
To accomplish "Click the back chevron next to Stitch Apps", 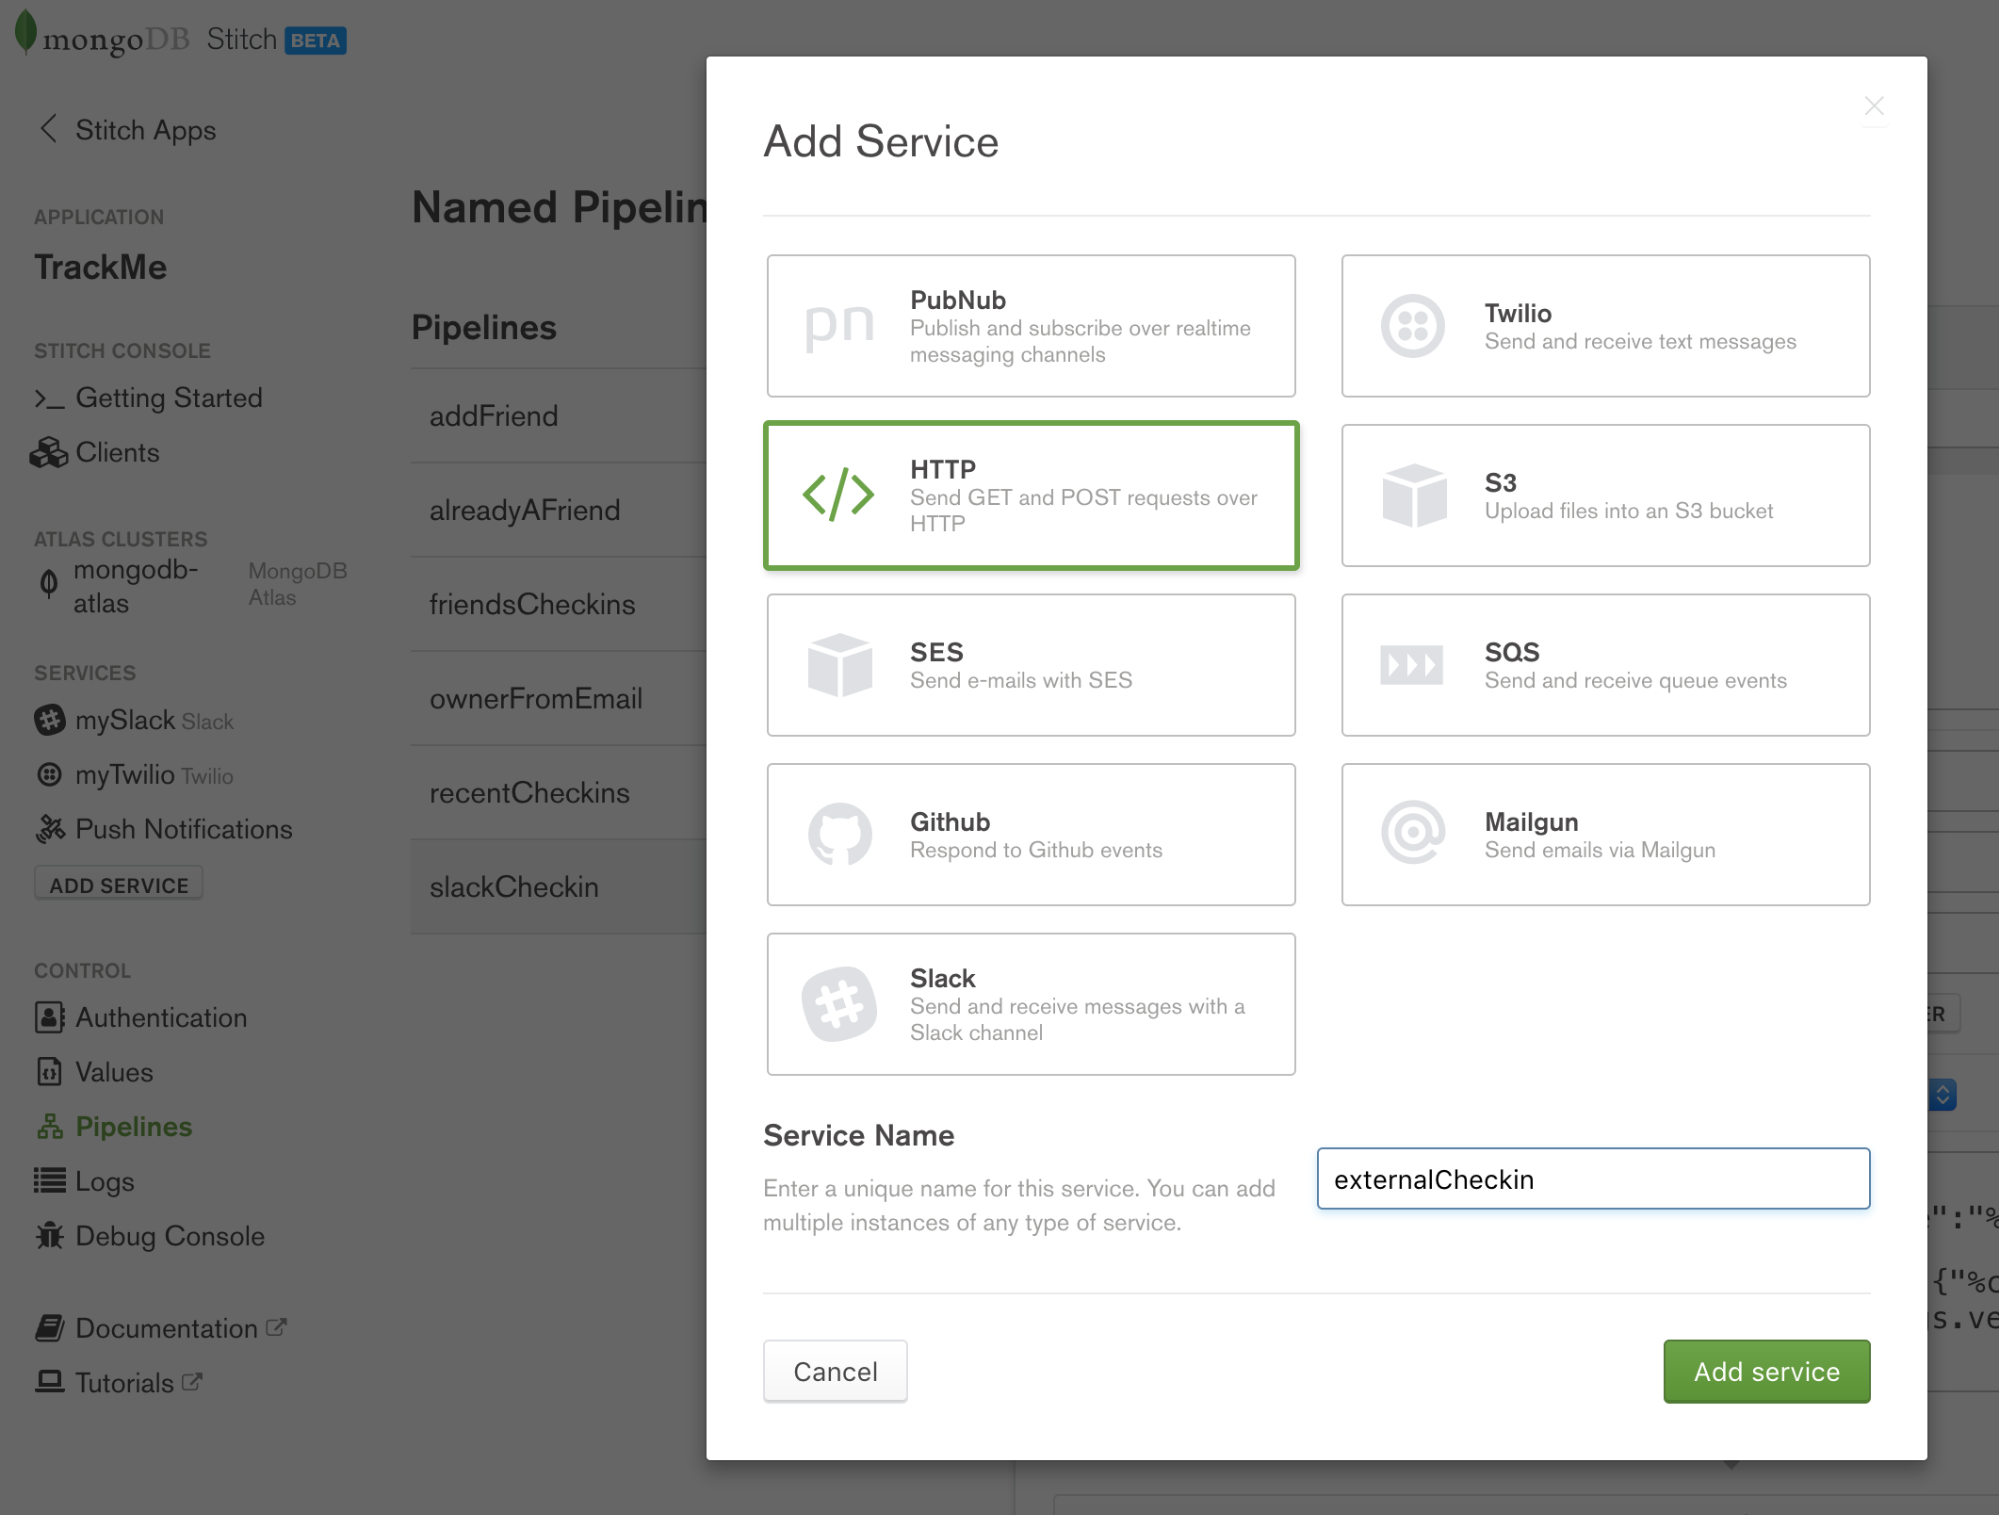I will pos(47,129).
